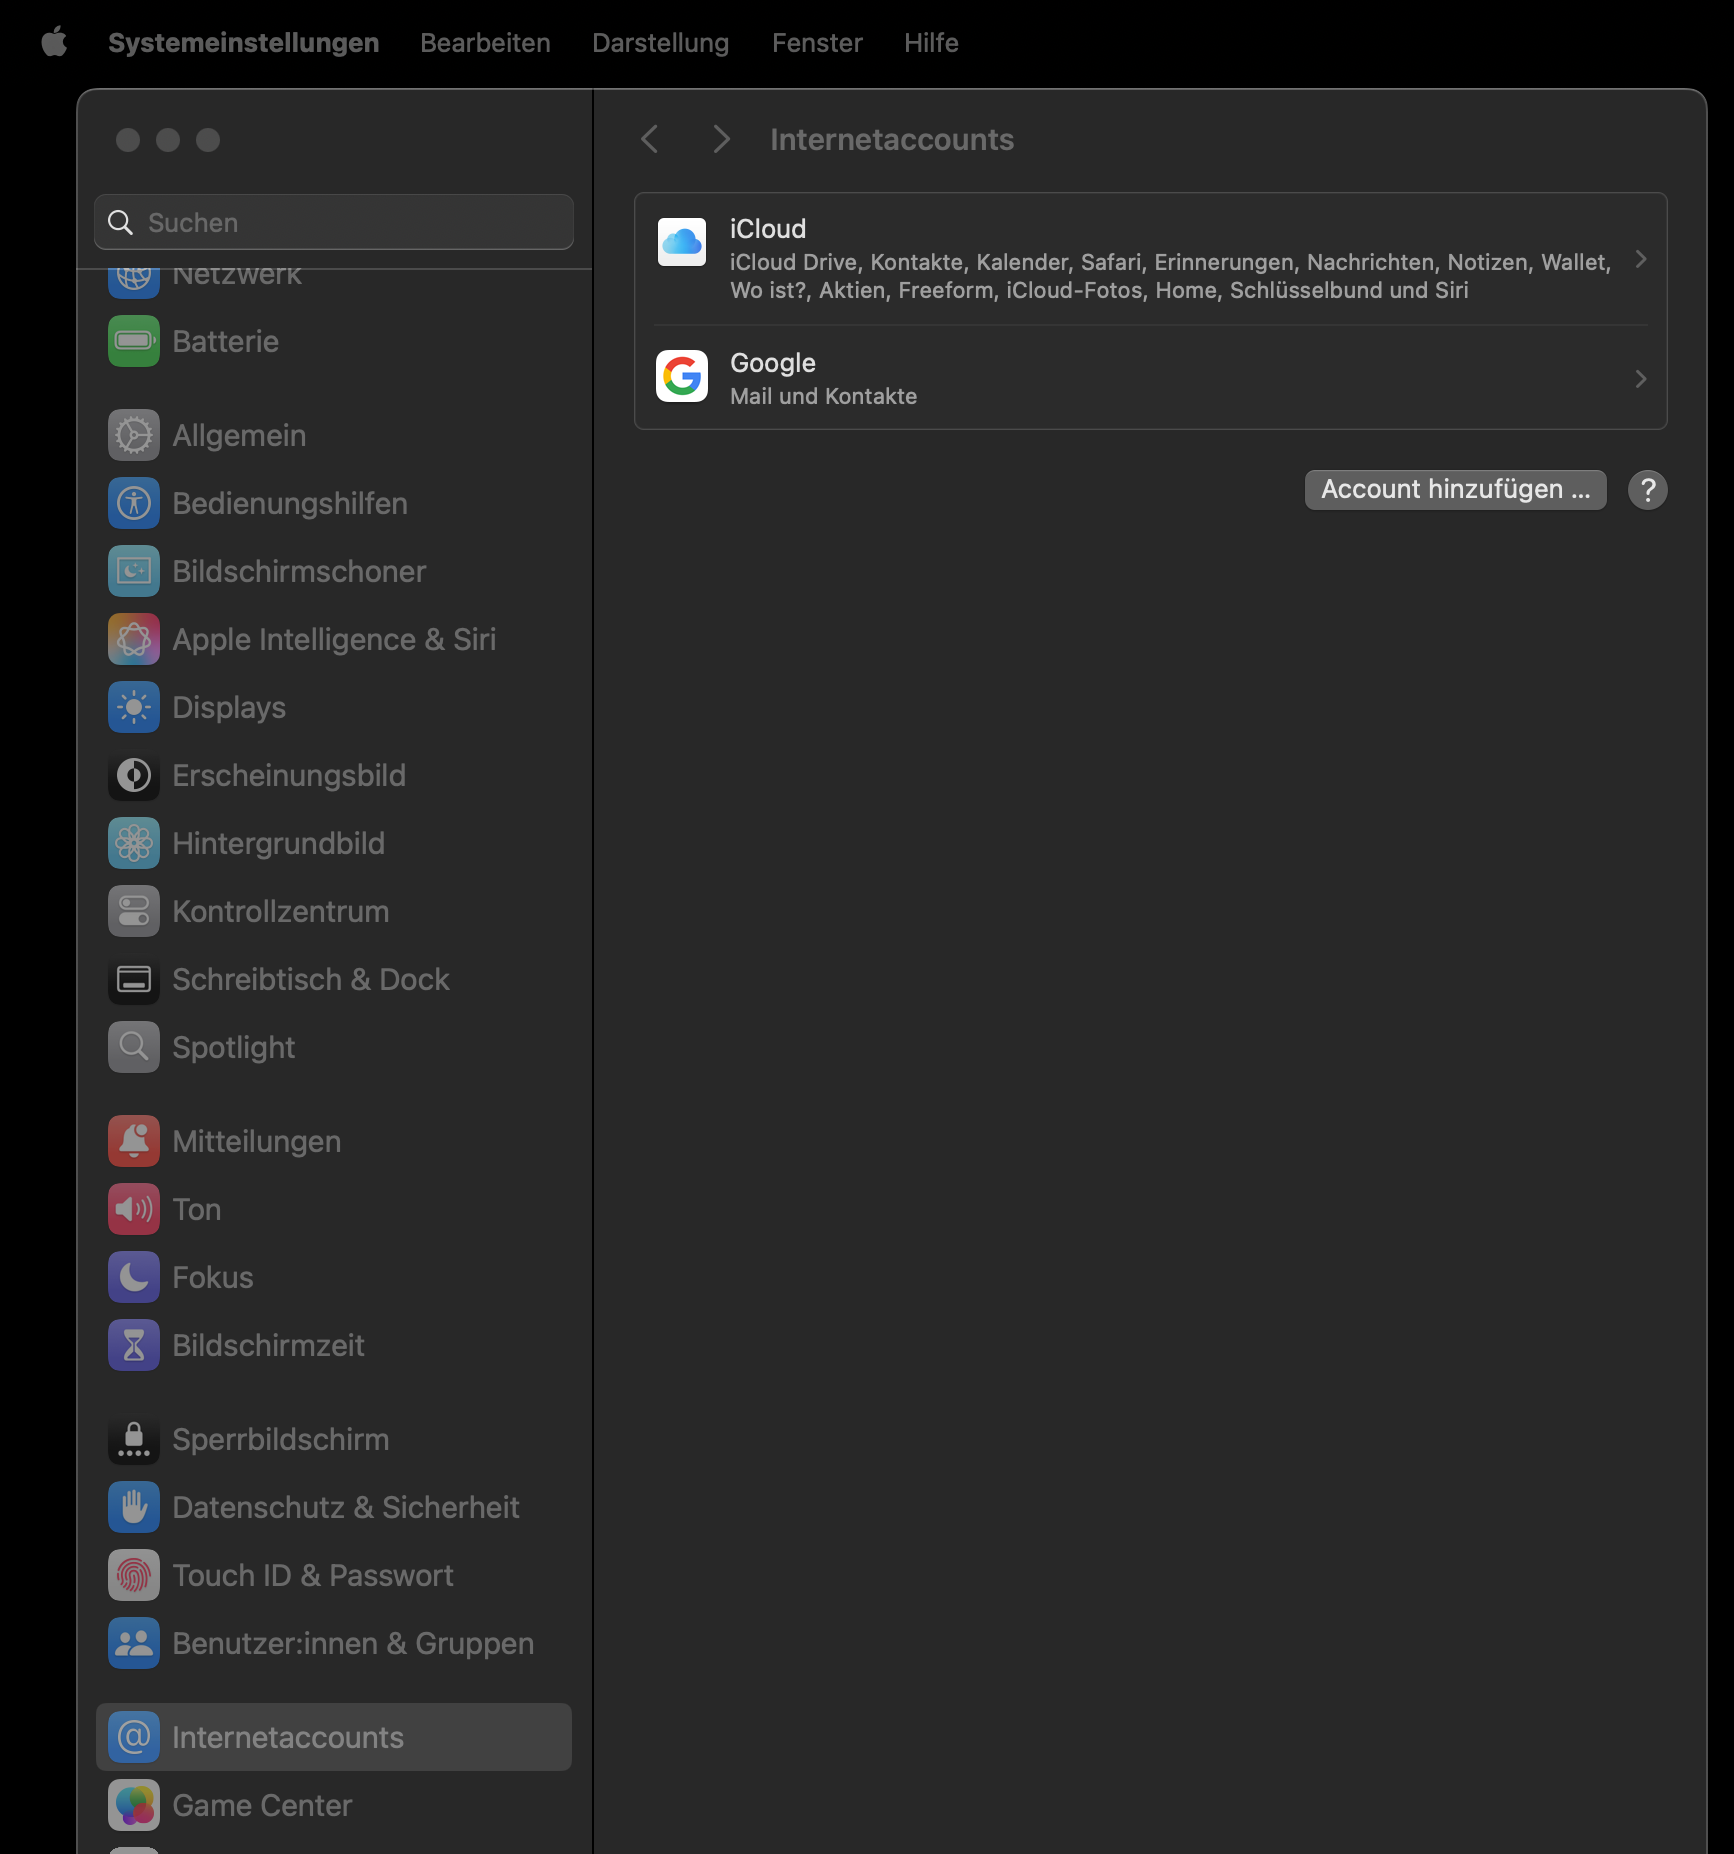The height and width of the screenshot is (1854, 1734).
Task: Select Allgemein in the sidebar
Action: [239, 435]
